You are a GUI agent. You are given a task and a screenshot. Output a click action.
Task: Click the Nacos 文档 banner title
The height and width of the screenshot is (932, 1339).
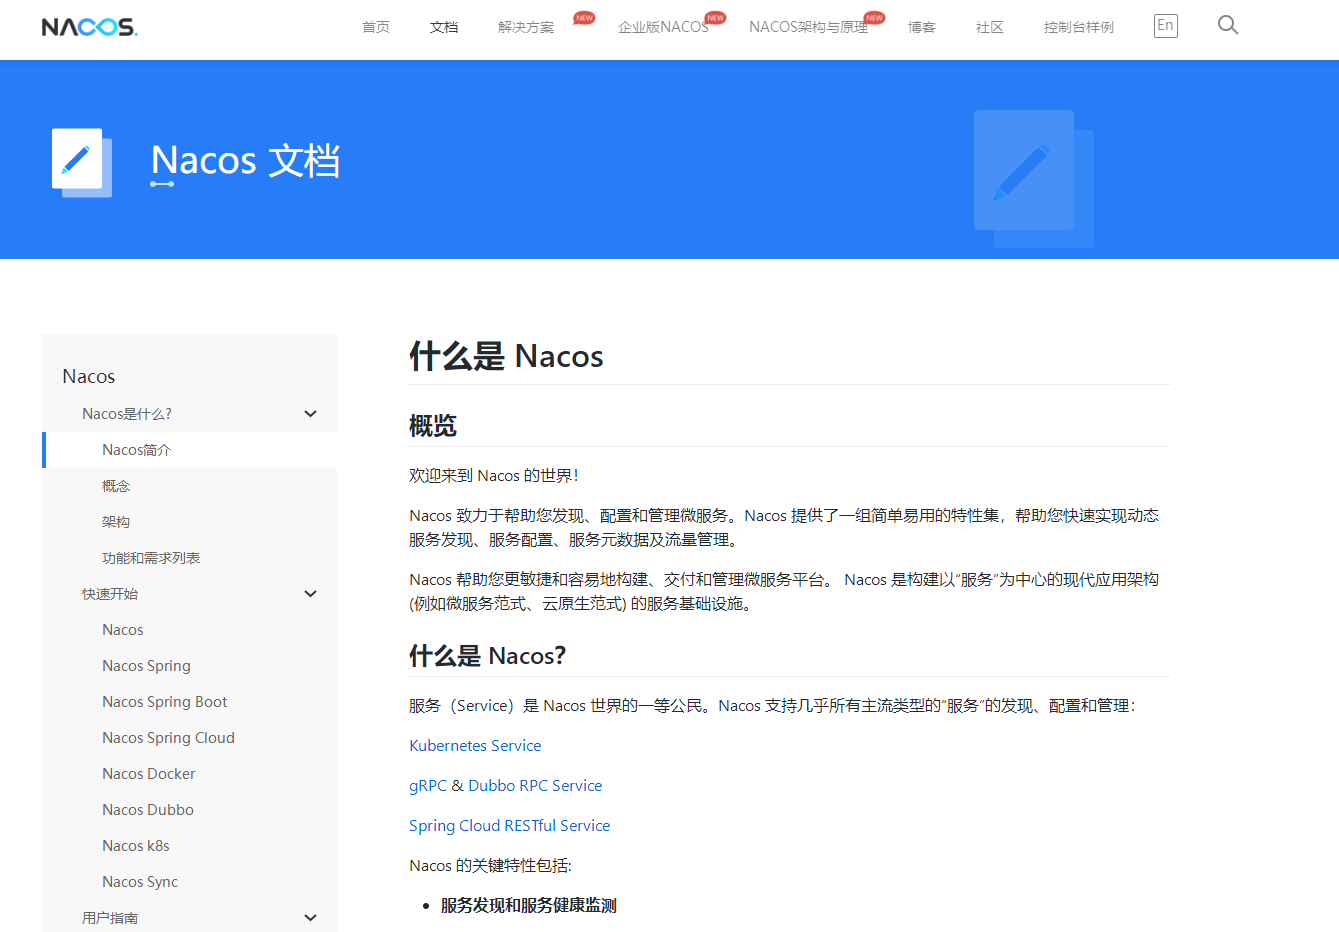tap(246, 161)
